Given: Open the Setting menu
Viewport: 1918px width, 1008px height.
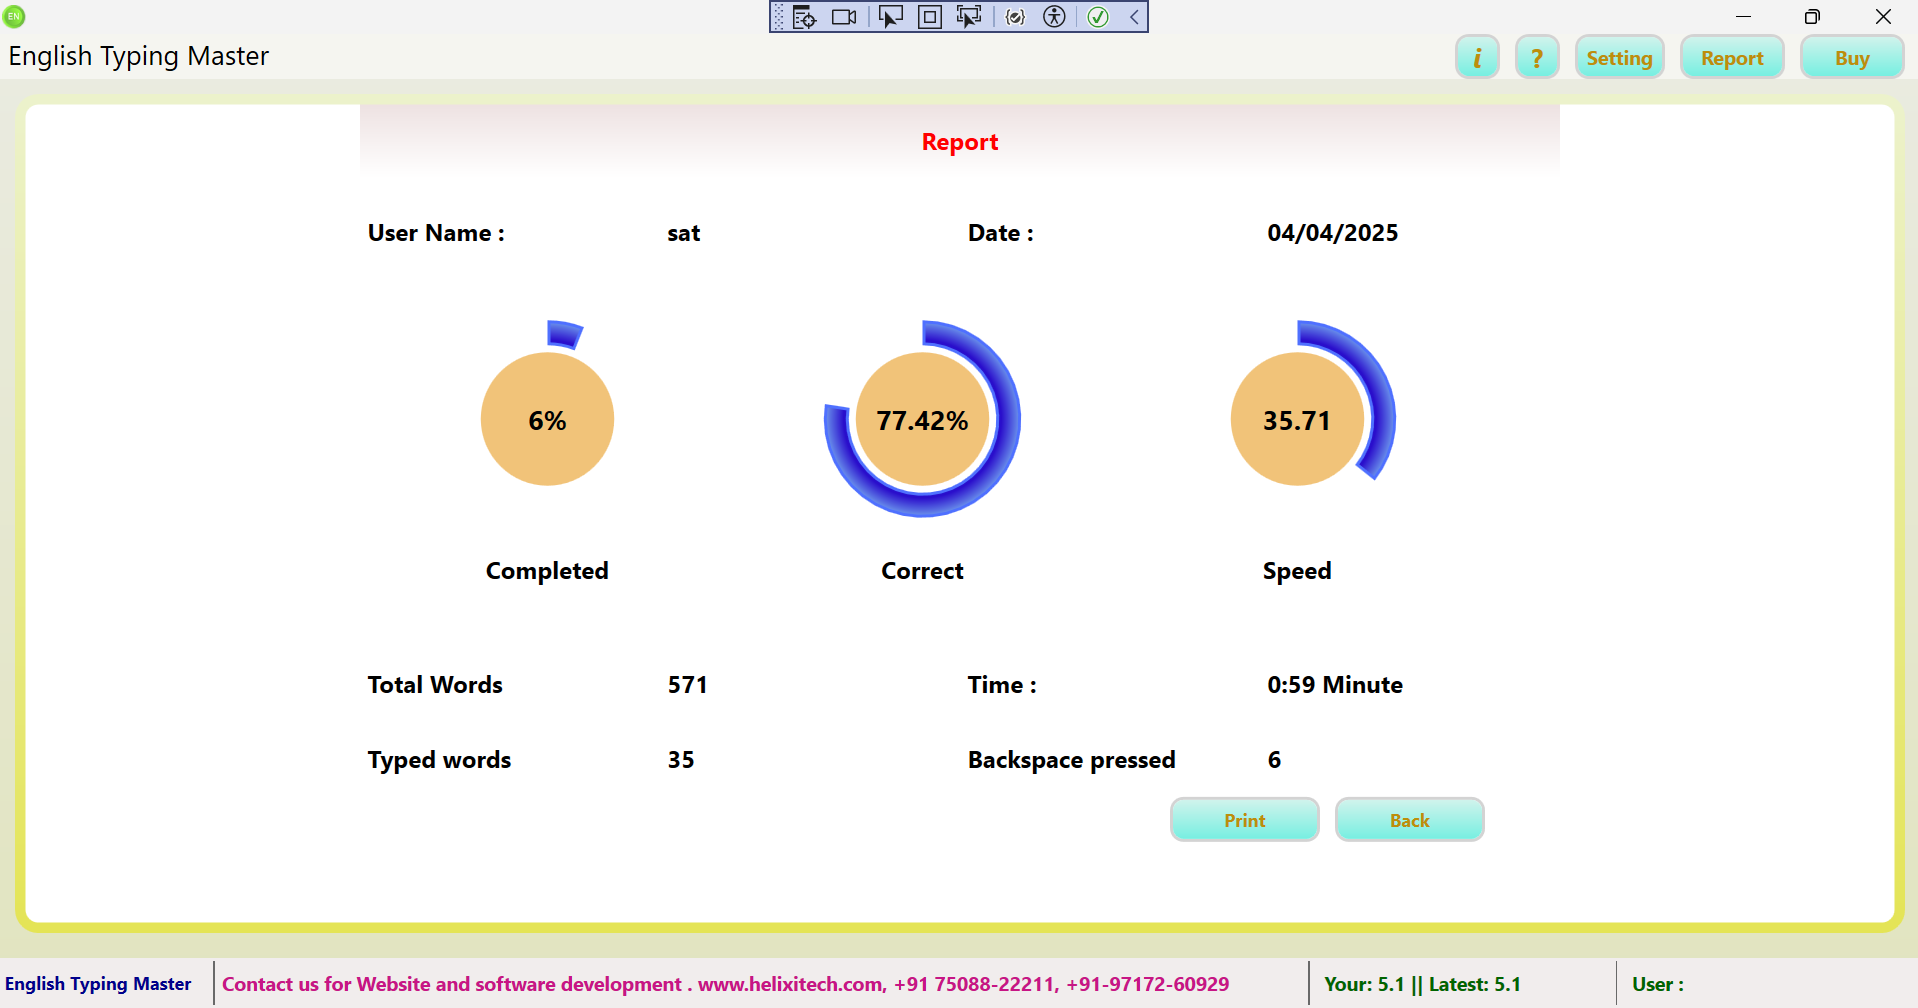Looking at the screenshot, I should [1619, 58].
